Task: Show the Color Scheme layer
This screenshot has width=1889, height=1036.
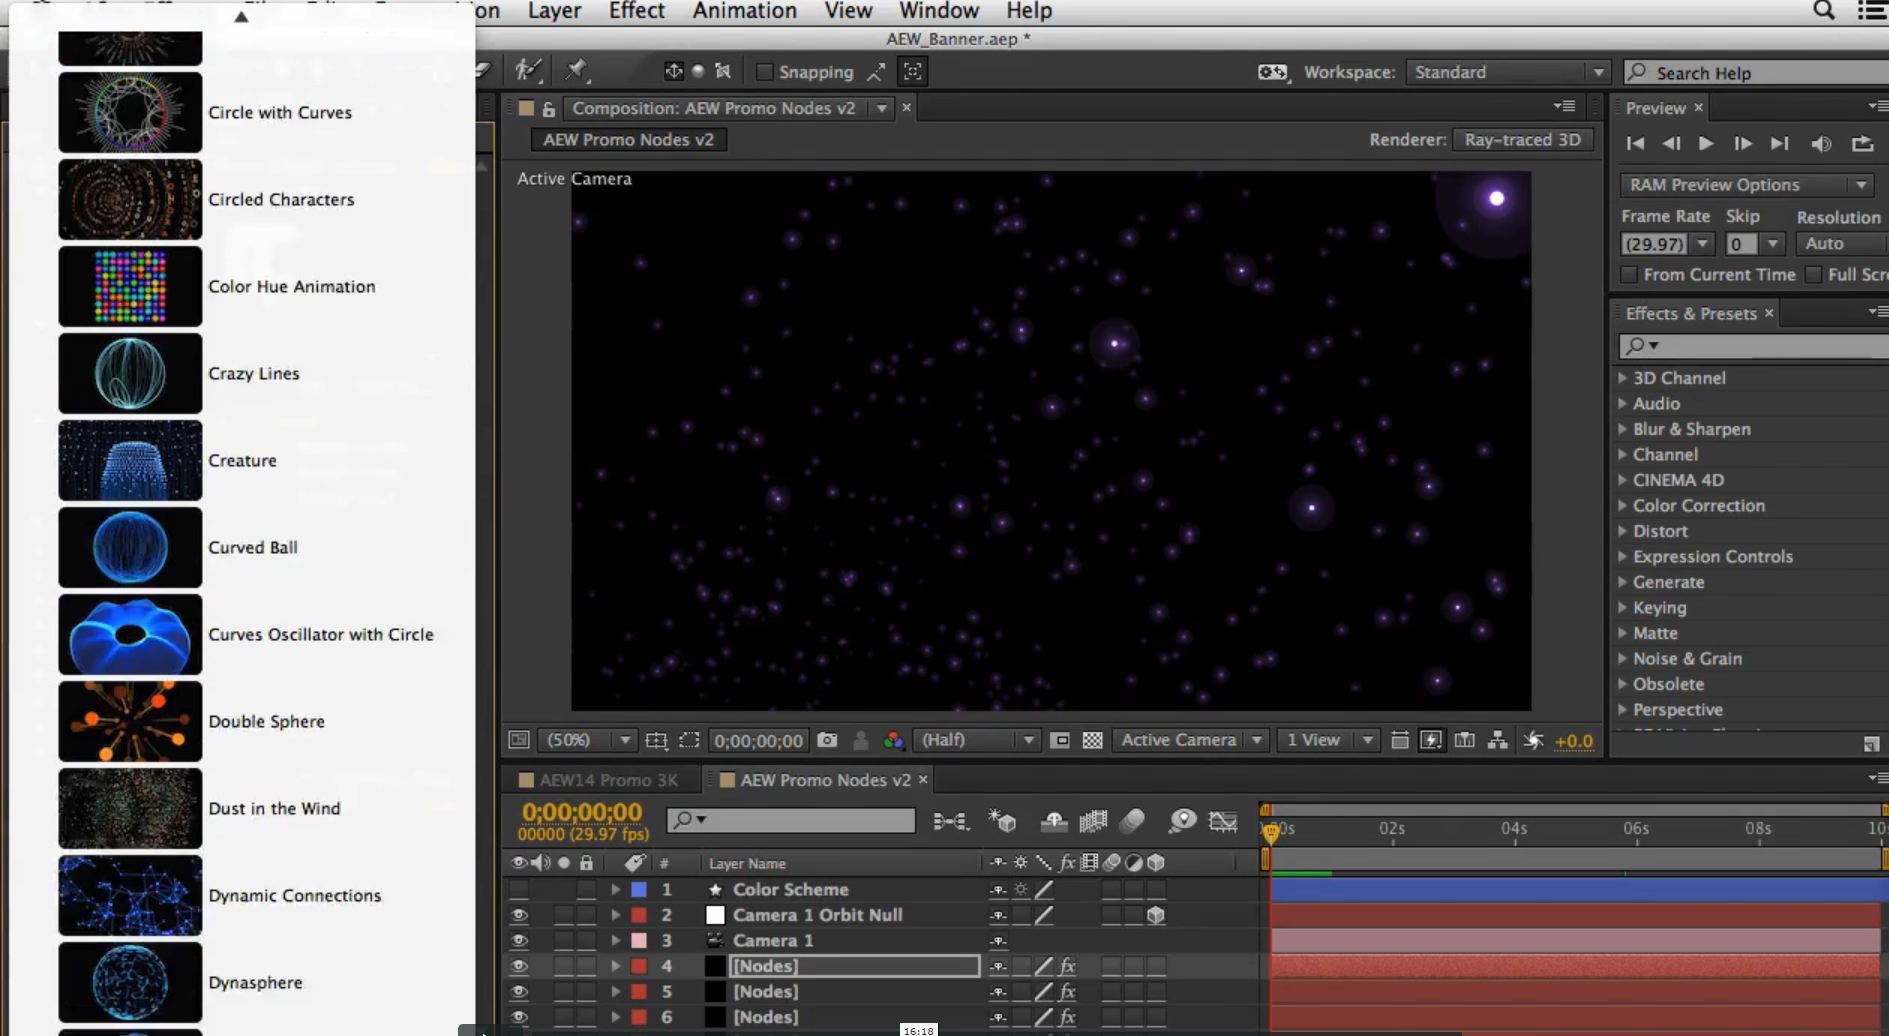Action: [519, 889]
